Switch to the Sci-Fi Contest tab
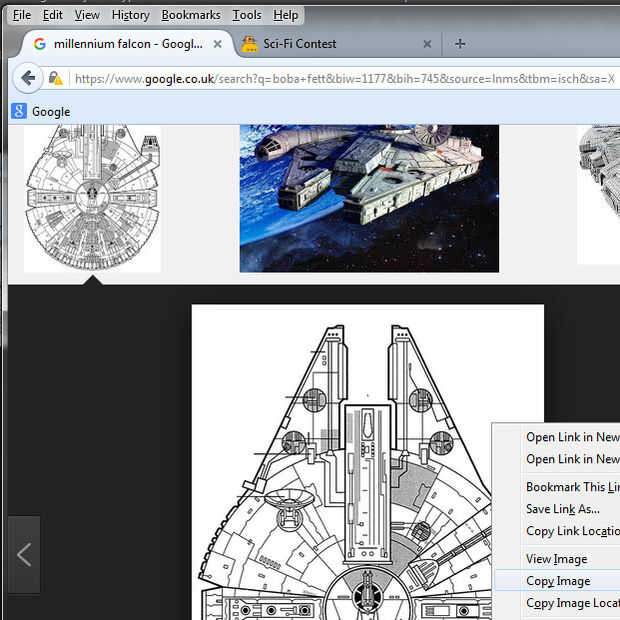Image resolution: width=620 pixels, height=620 pixels. (338, 43)
